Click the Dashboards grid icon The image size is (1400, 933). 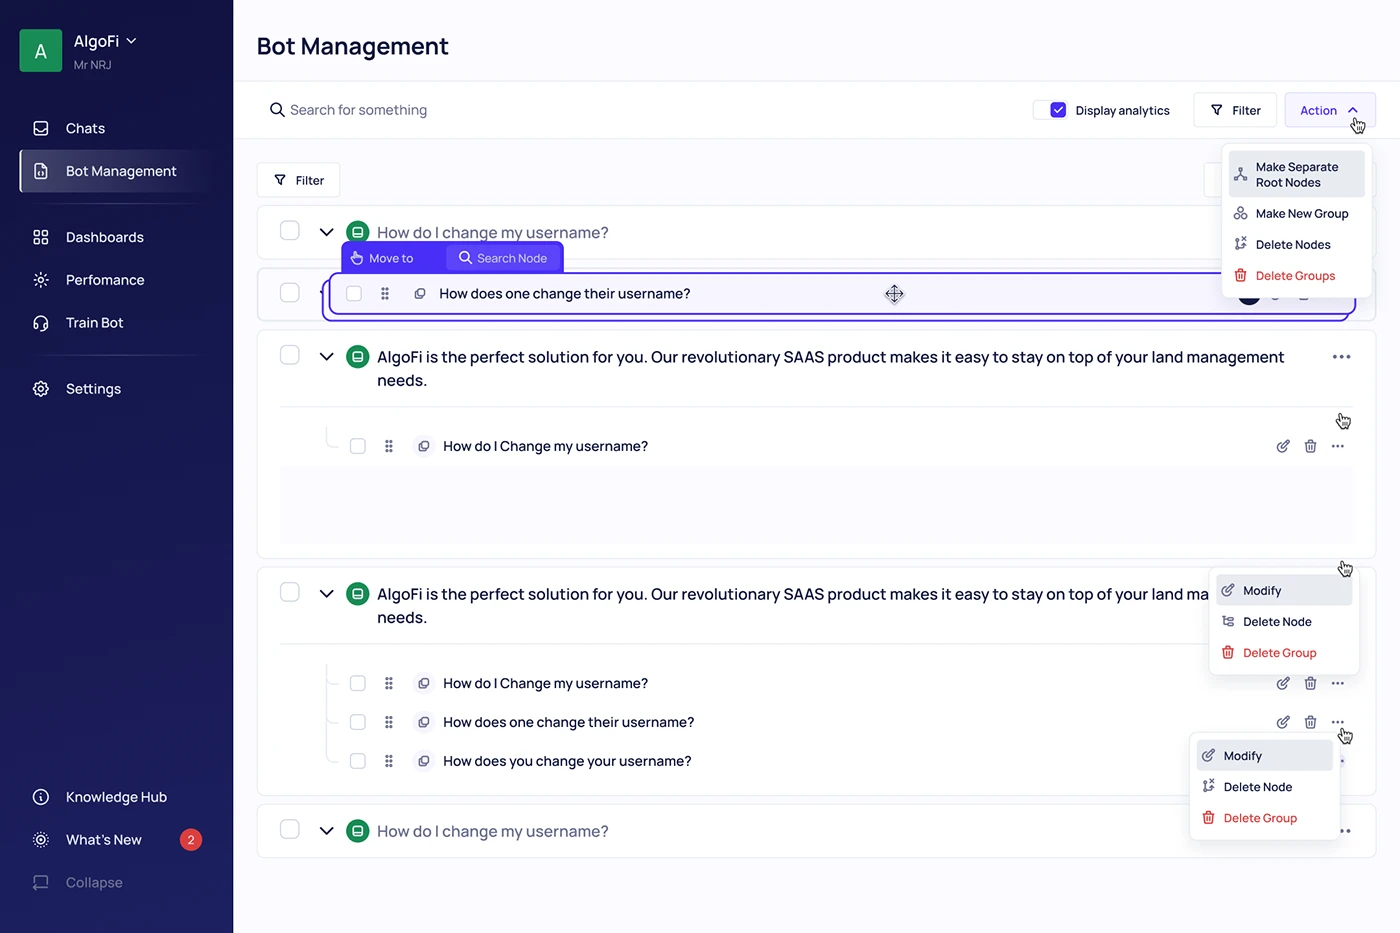point(41,237)
